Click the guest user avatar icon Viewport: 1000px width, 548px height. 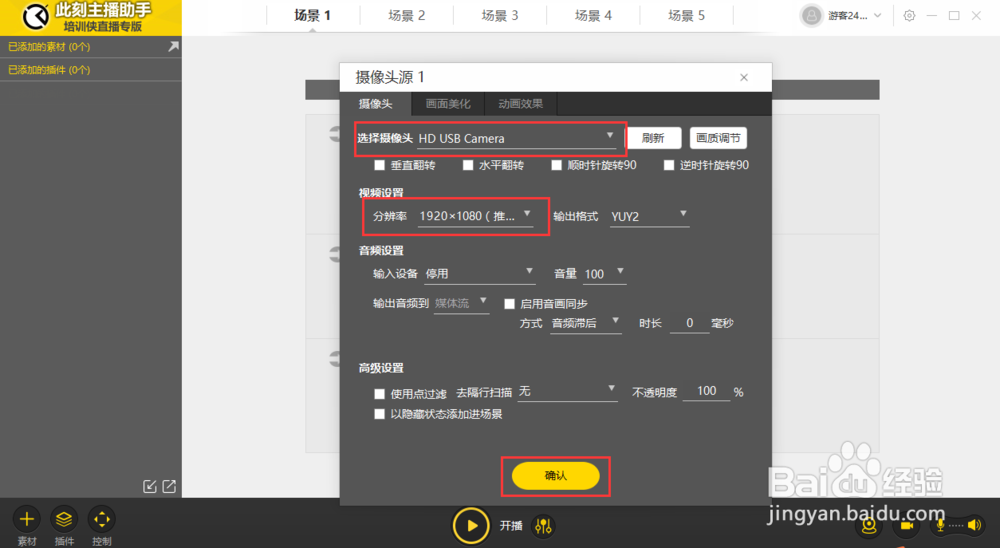pos(811,15)
